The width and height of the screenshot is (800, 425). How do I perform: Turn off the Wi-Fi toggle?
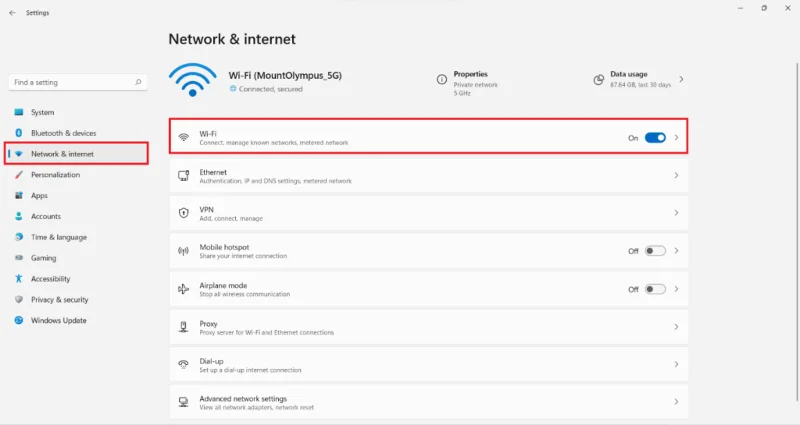pyautogui.click(x=655, y=138)
